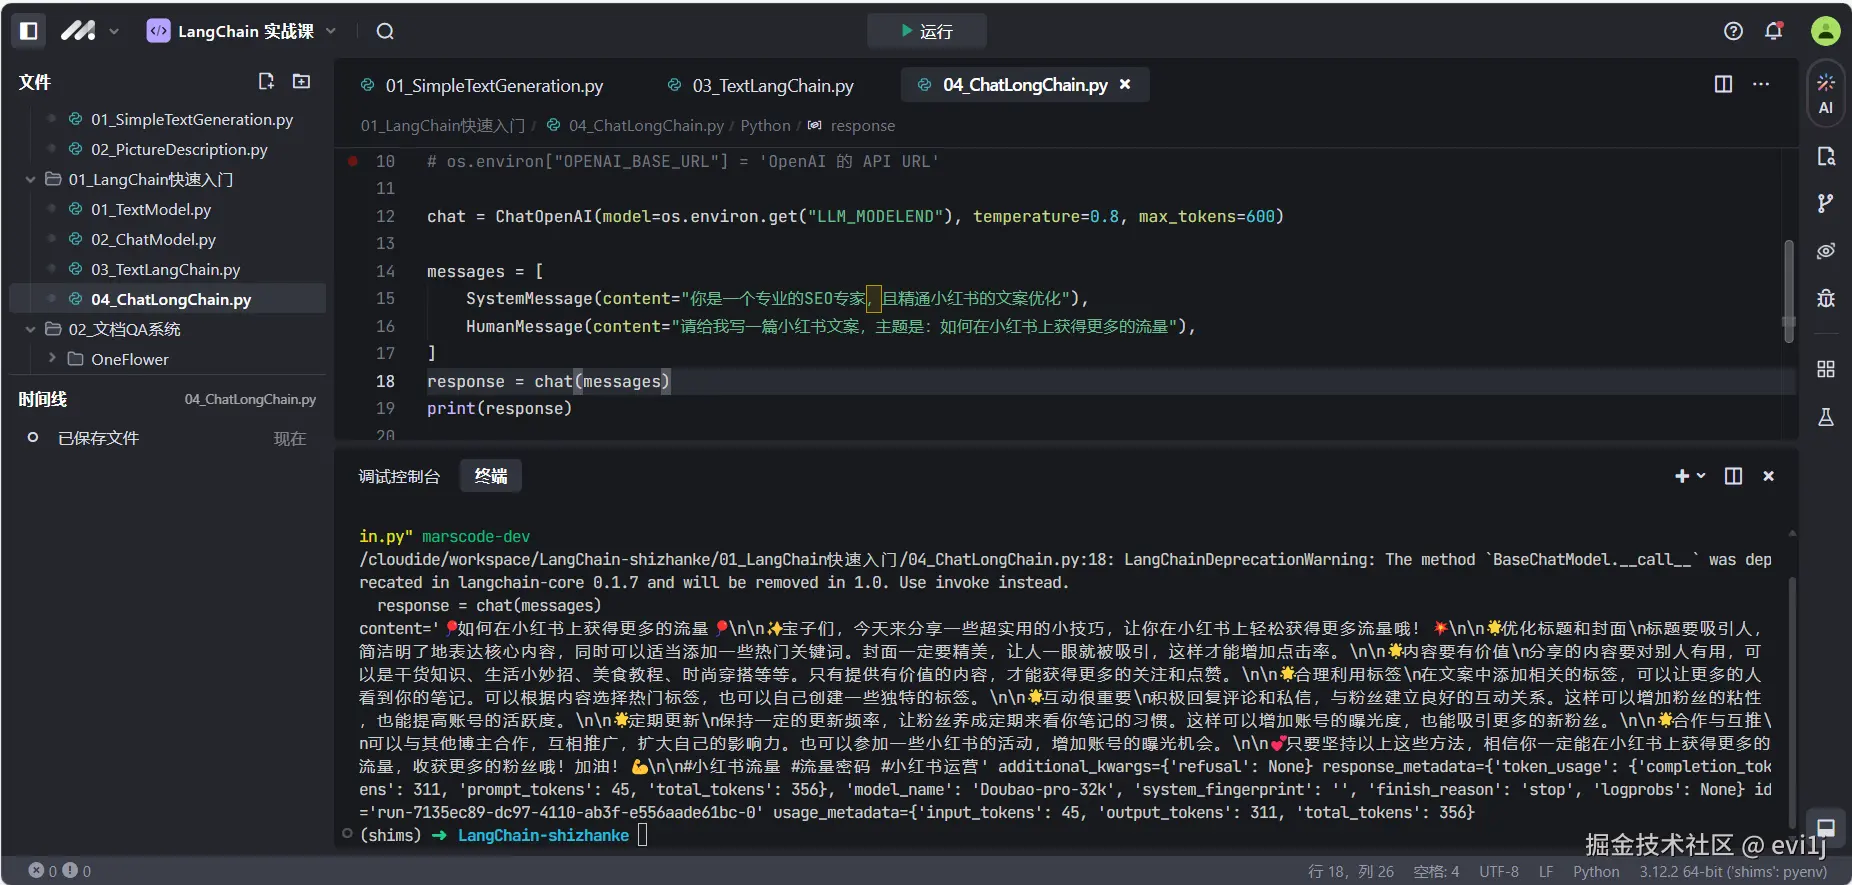Toggle the left sidebar panel icon
The height and width of the screenshot is (885, 1852).
tap(29, 31)
